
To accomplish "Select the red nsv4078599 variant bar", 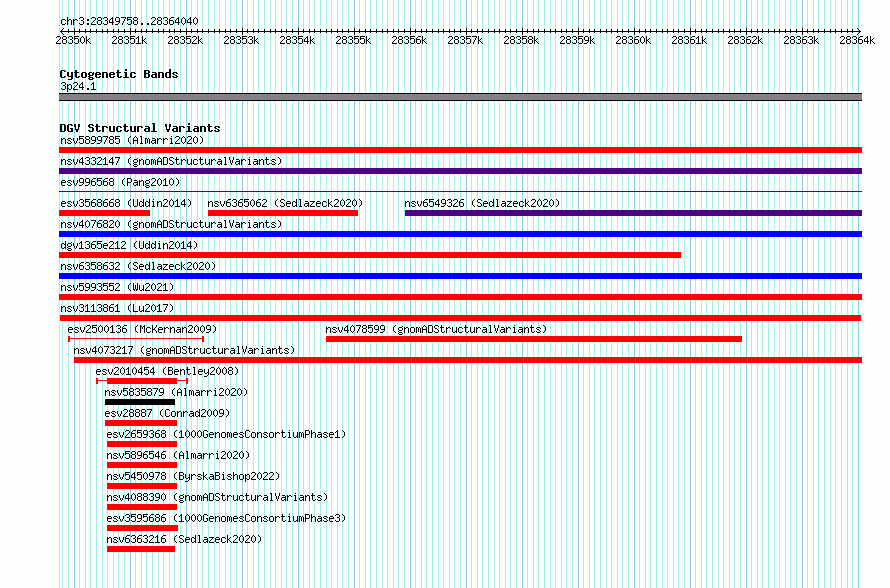I will (534, 339).
